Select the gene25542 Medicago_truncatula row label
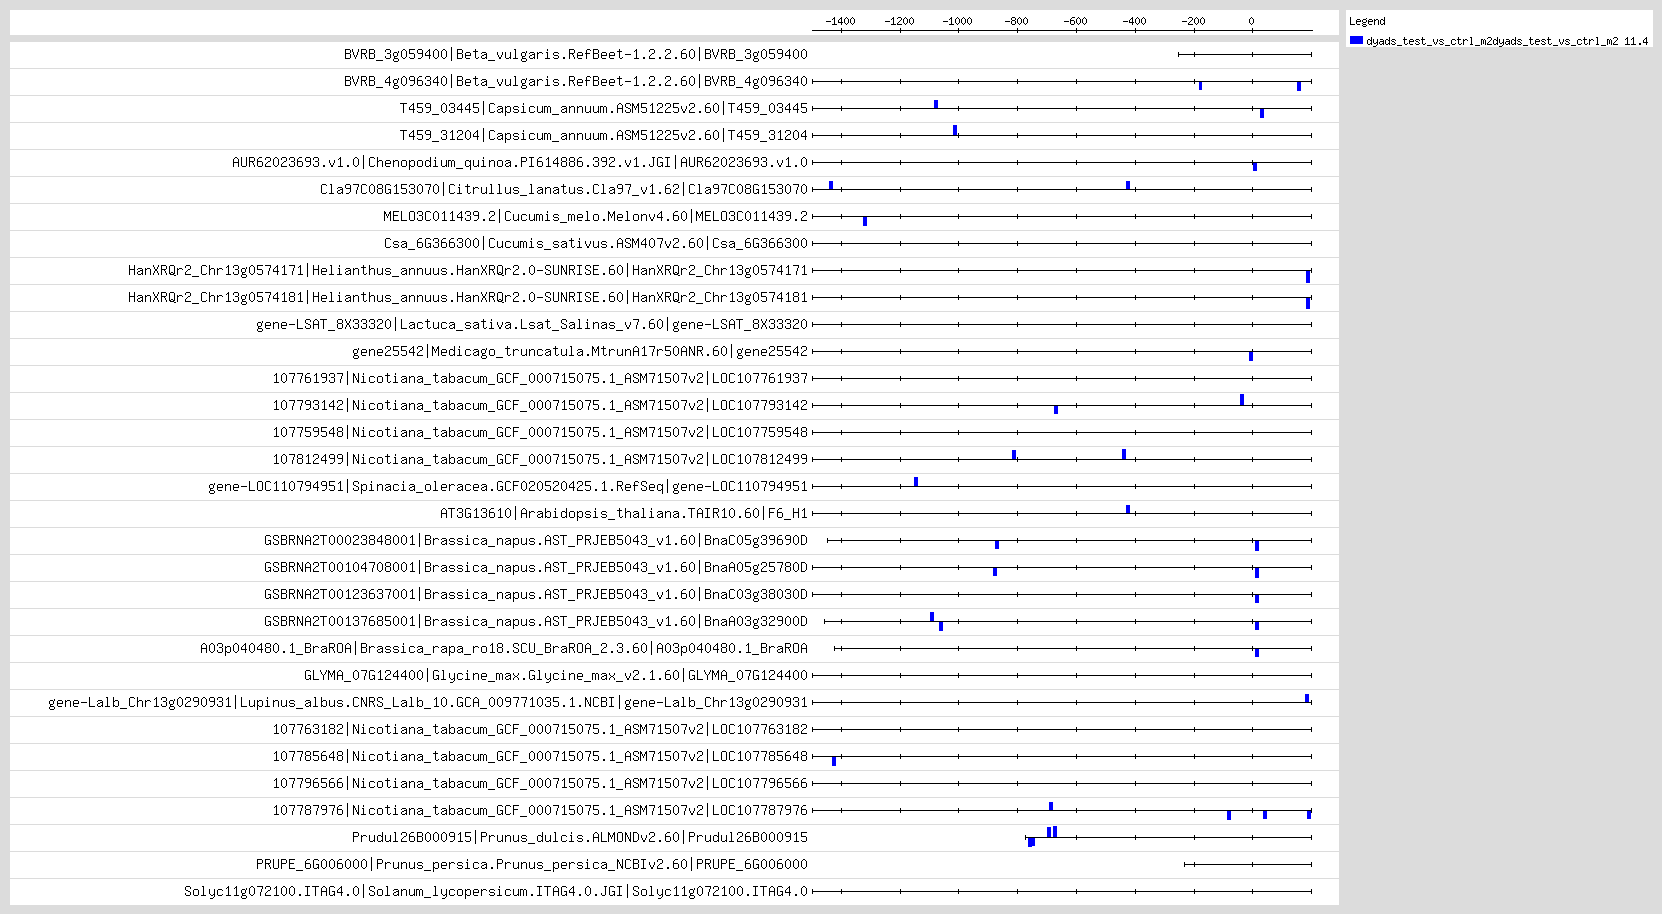 coord(580,351)
